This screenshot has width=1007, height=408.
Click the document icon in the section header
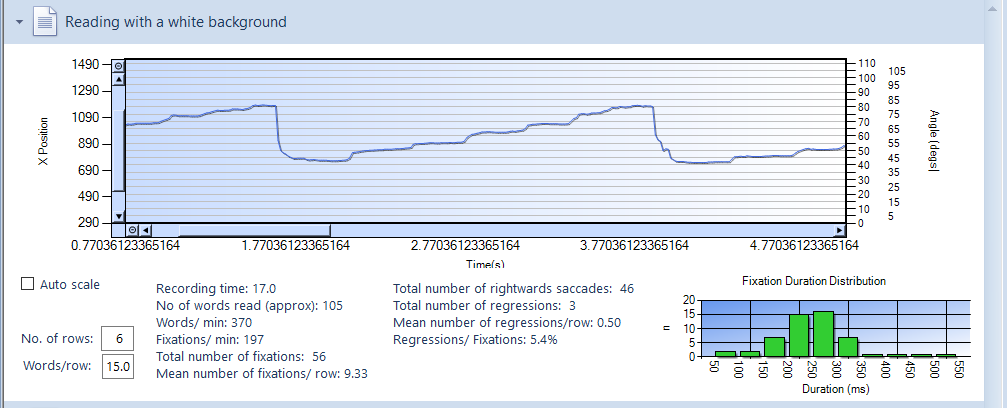point(45,21)
